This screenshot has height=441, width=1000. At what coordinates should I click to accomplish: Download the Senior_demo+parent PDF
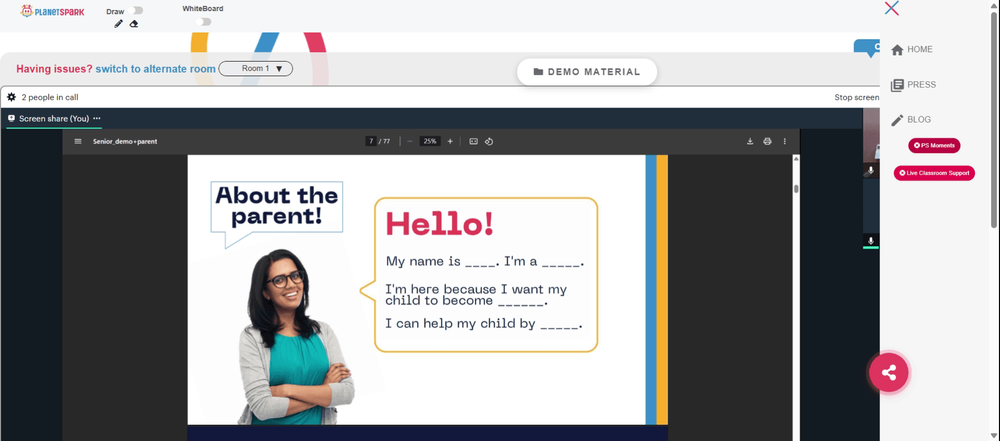[750, 141]
